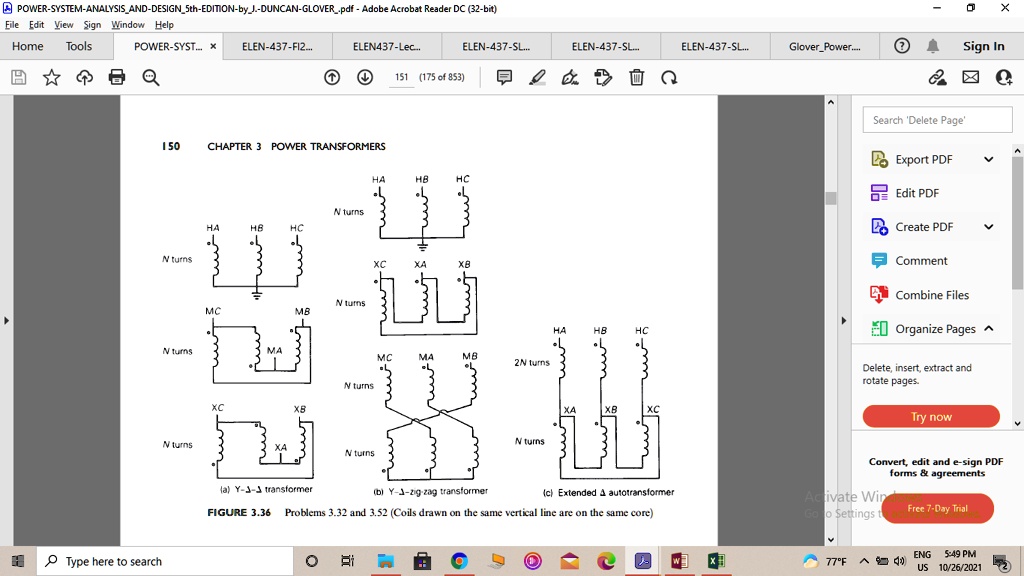This screenshot has width=1024, height=576.
Task: Click the volume speaker tray icon
Action: click(x=900, y=561)
